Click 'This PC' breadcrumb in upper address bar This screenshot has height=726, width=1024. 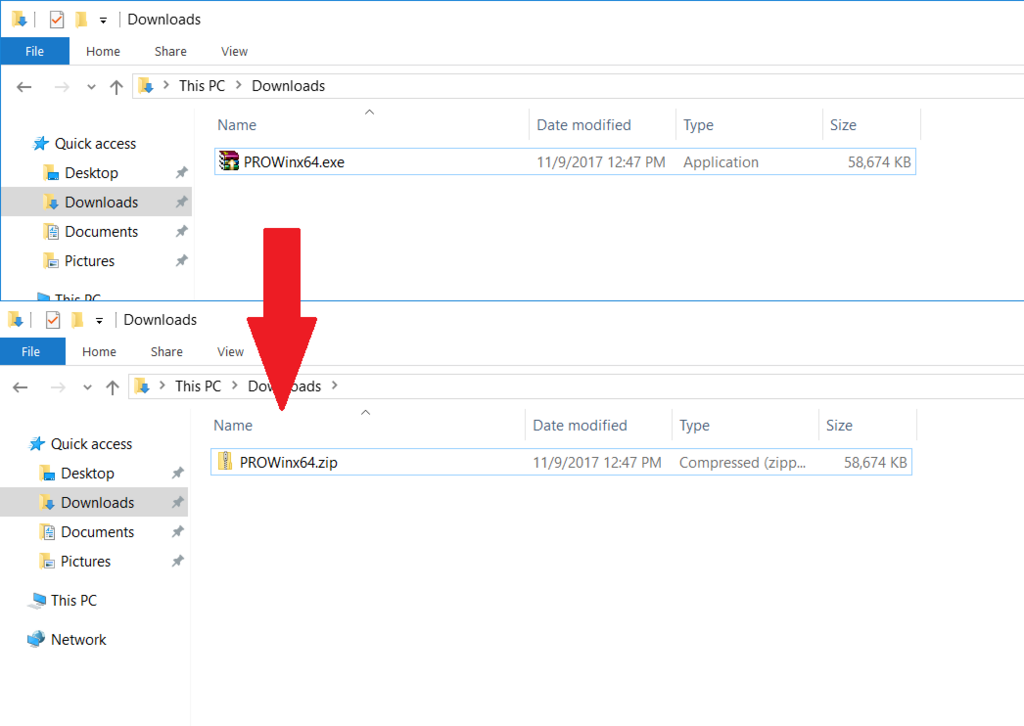202,86
